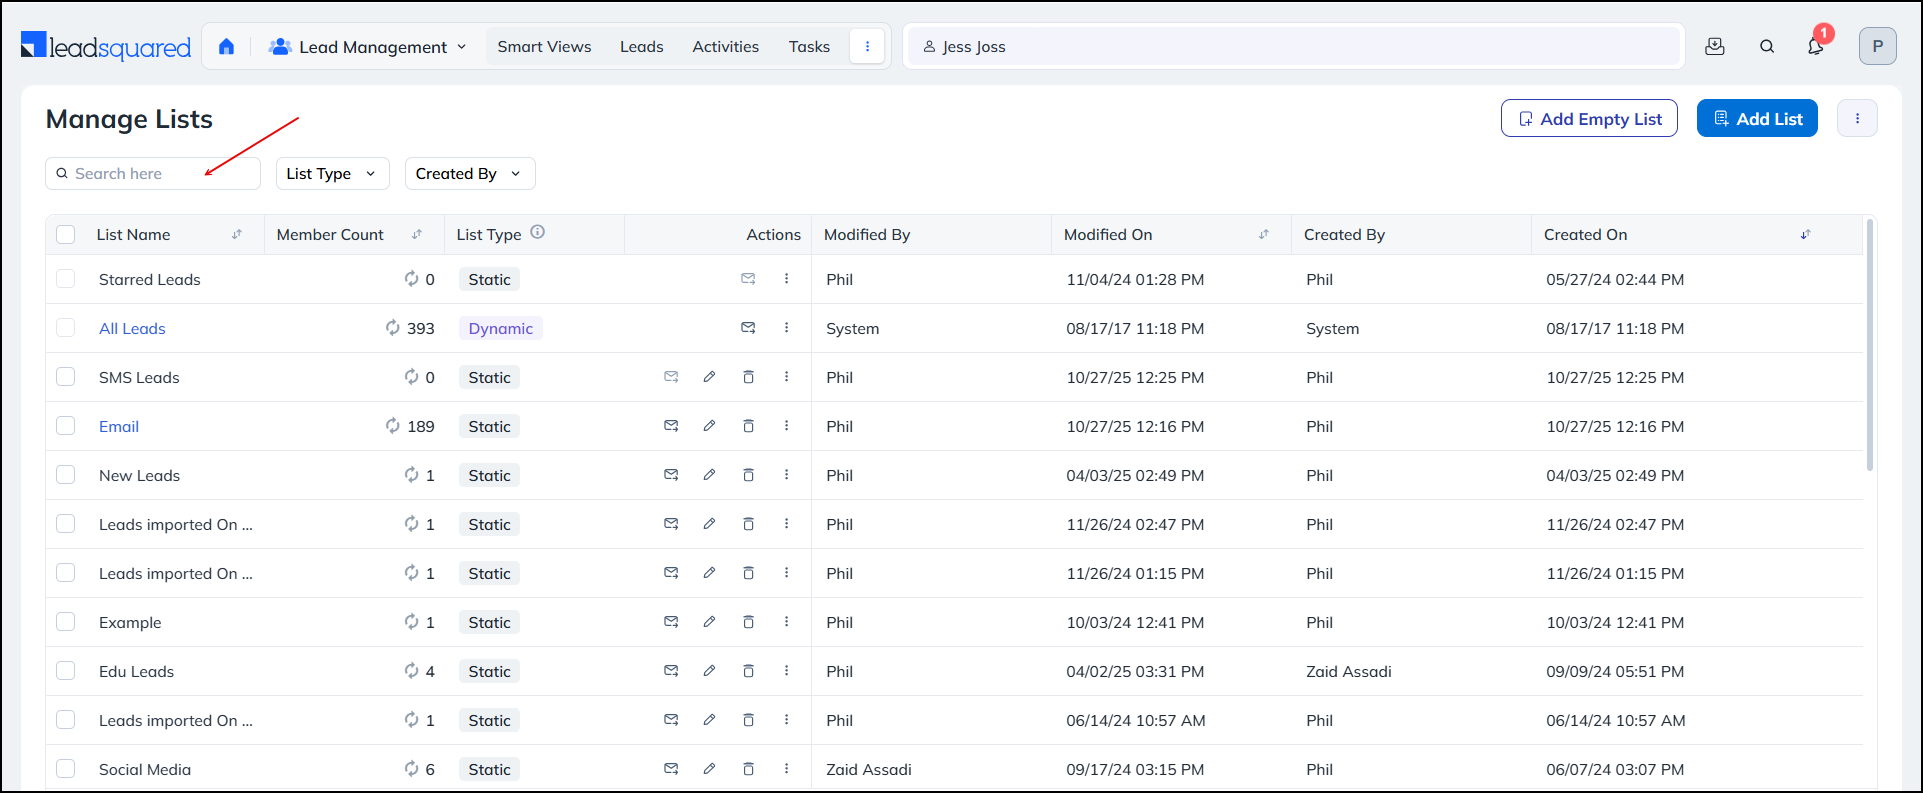Sort by Member Count column
Image resolution: width=1923 pixels, height=793 pixels.
coord(417,234)
